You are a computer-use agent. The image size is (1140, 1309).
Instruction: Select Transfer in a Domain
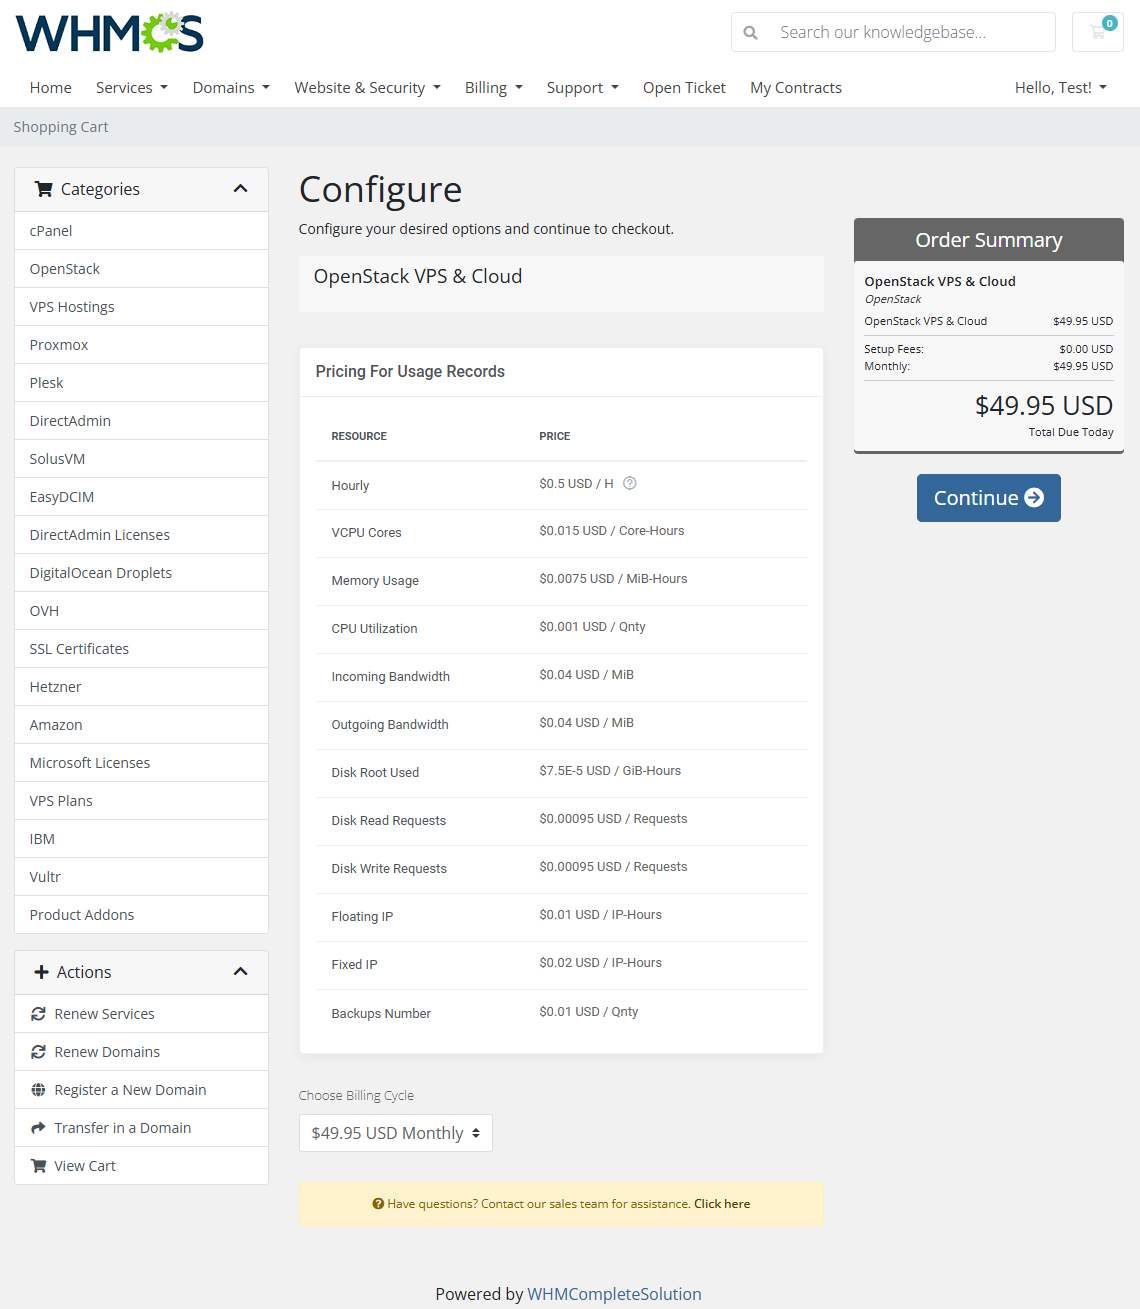coord(122,1128)
